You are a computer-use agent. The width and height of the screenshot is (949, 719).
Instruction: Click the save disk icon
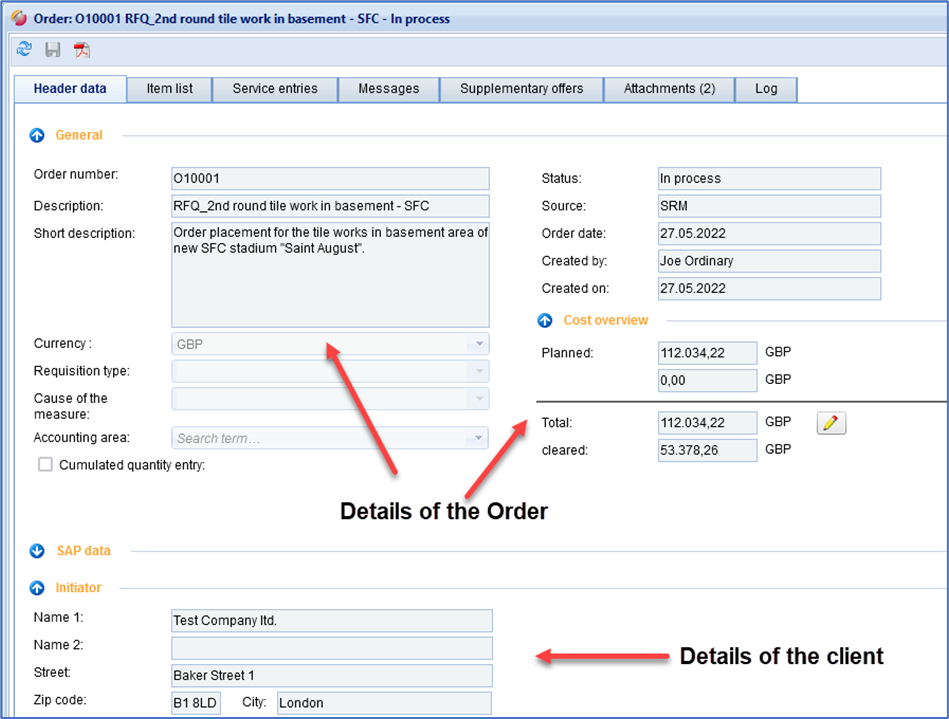(x=52, y=49)
